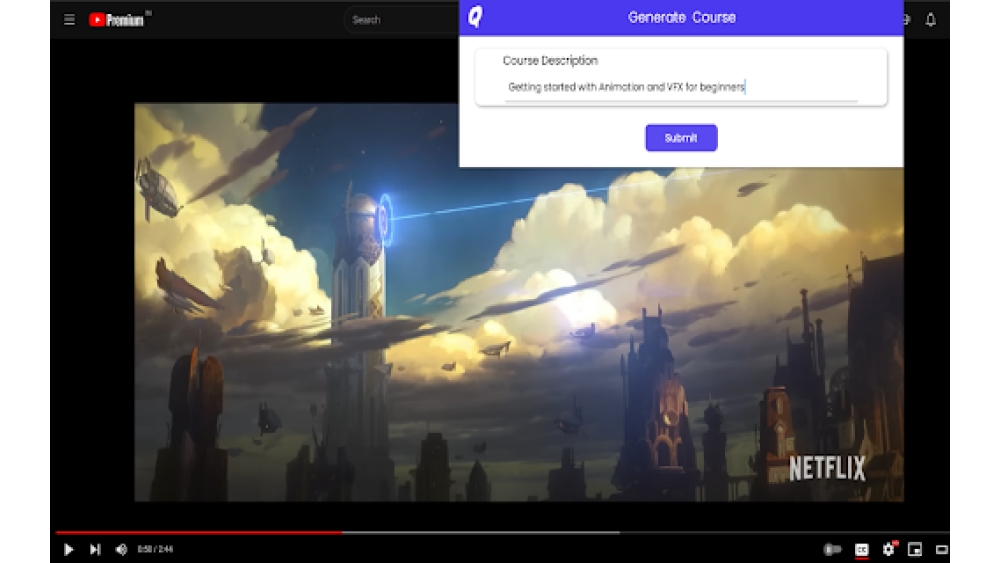
Task: Click the Course Description text field
Action: [681, 87]
